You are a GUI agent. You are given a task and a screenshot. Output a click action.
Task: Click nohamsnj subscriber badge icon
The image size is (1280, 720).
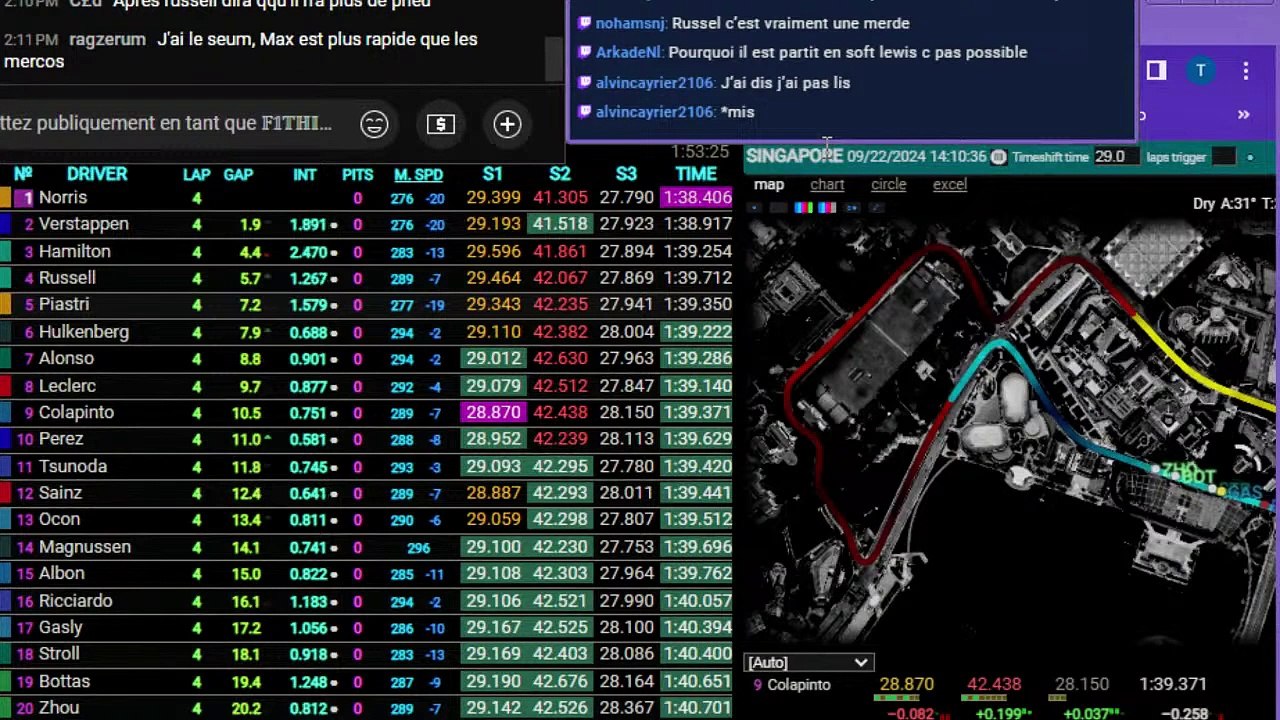(585, 23)
